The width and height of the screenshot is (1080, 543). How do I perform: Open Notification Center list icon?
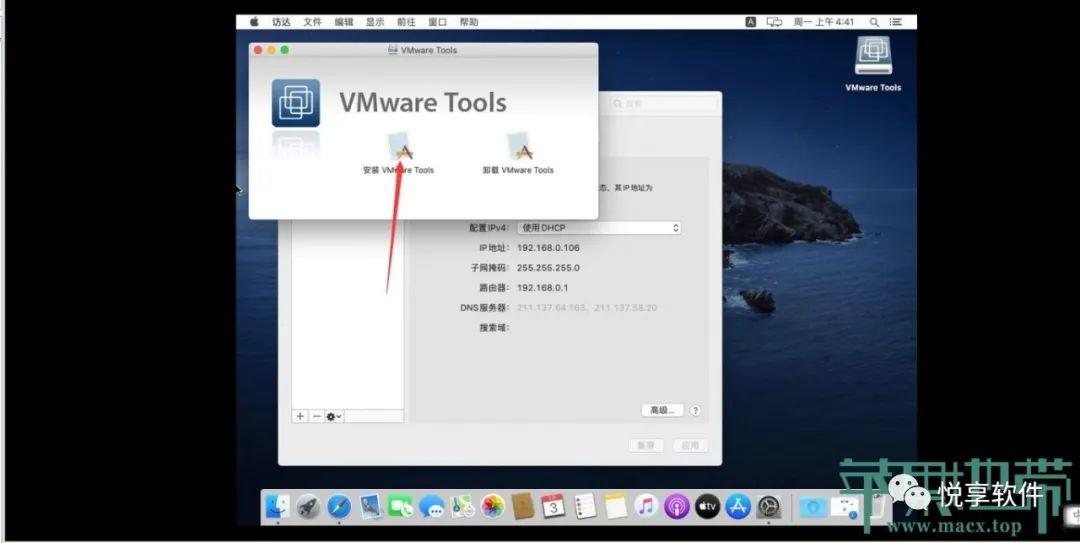click(x=895, y=22)
